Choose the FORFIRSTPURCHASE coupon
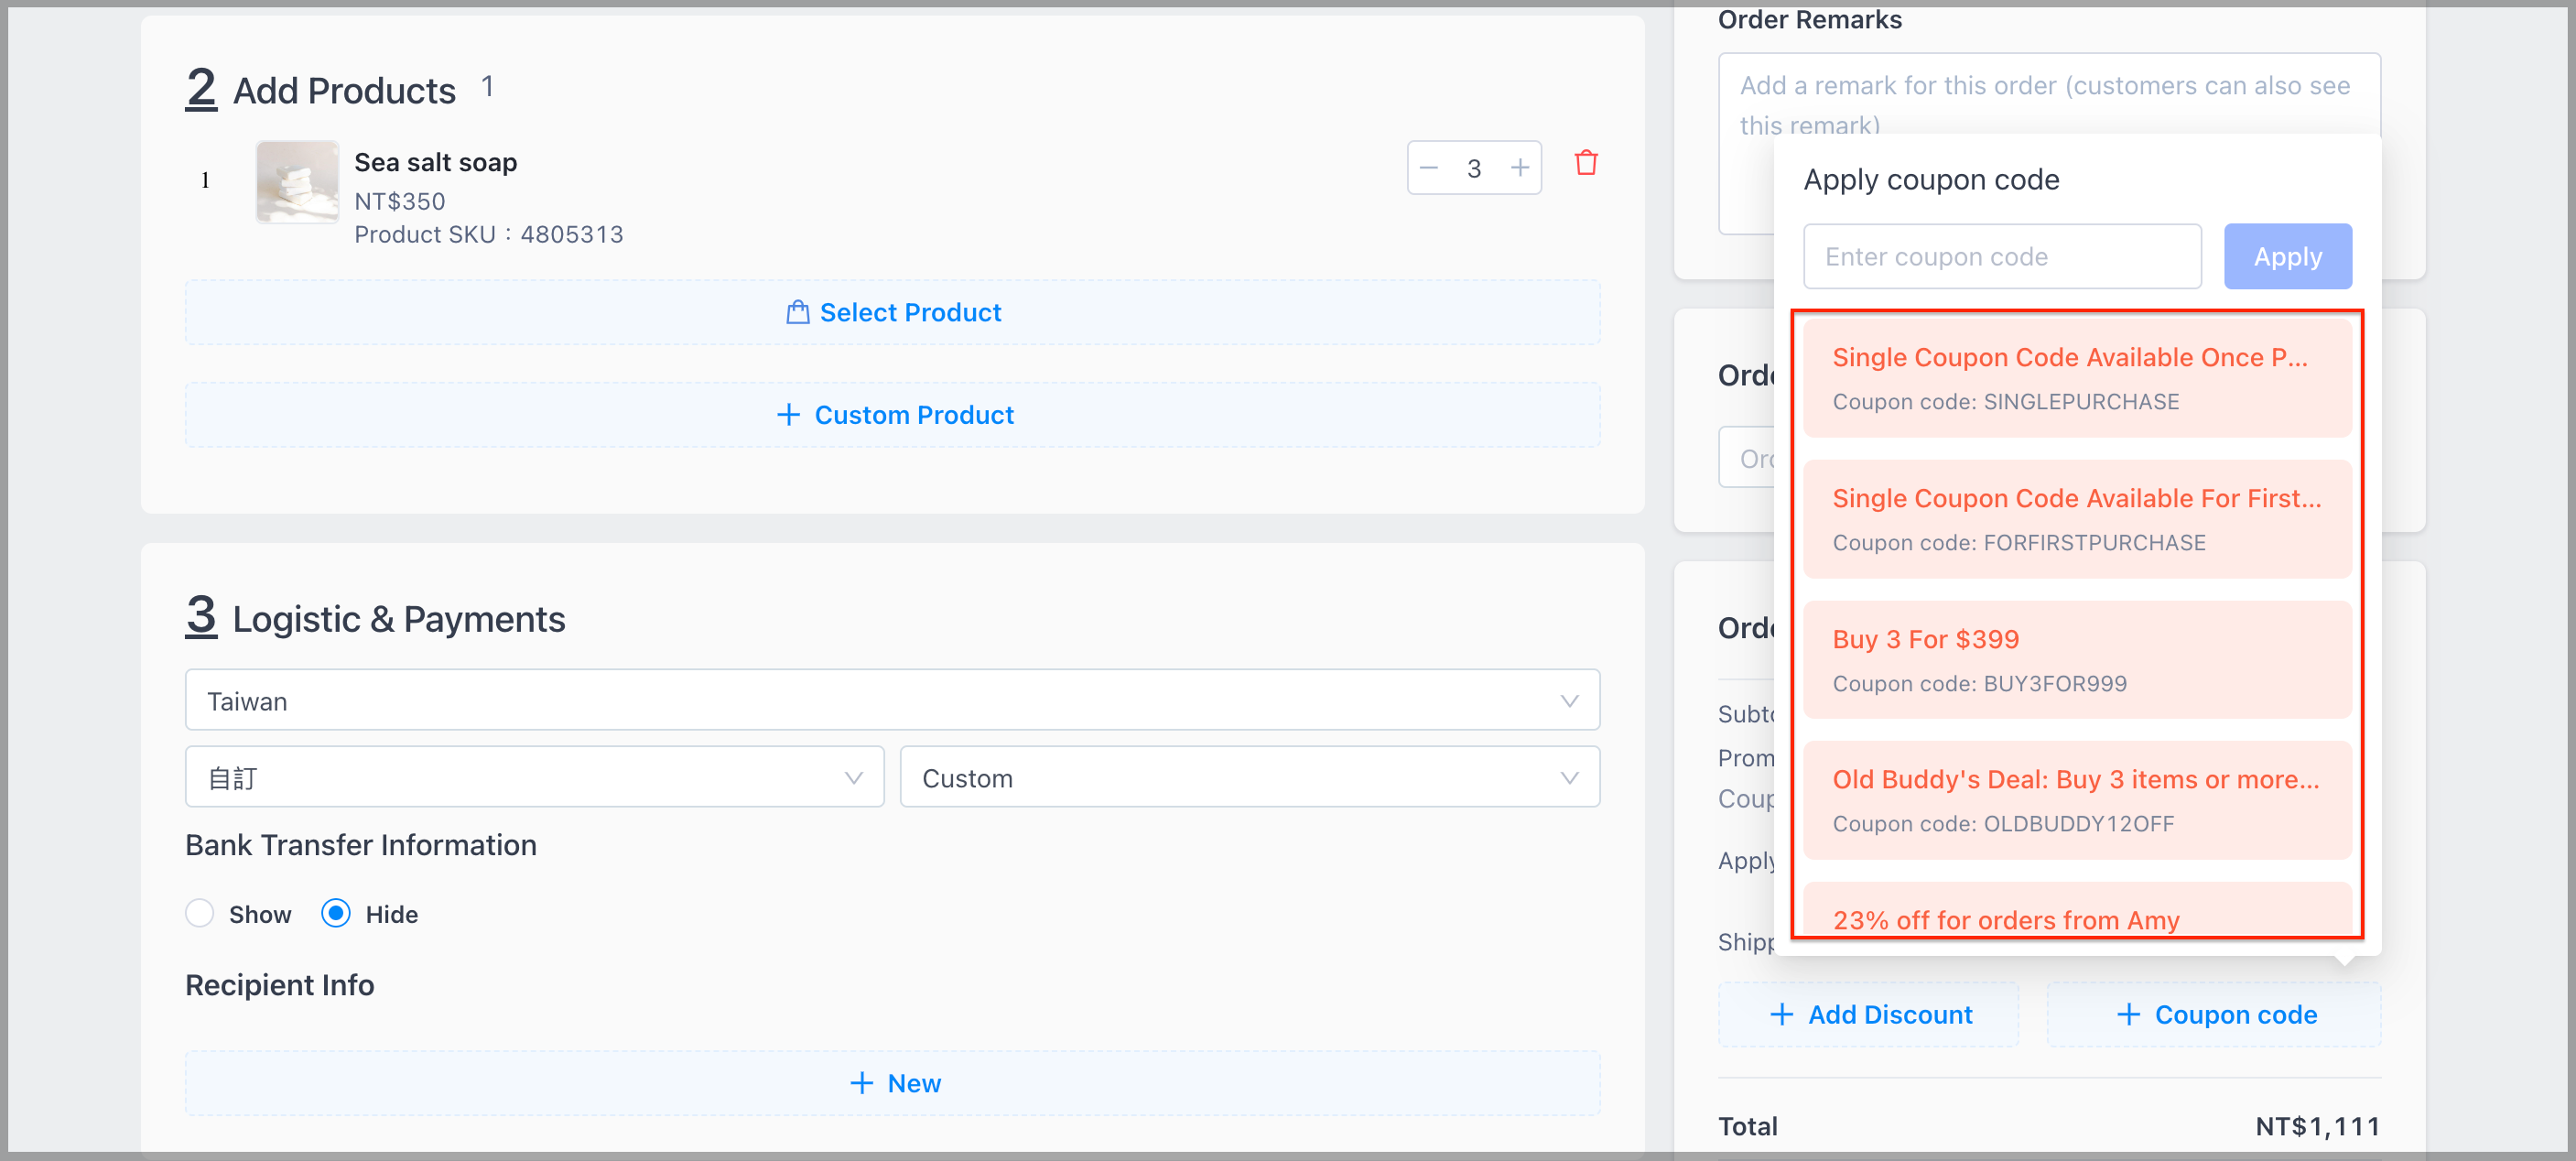Image resolution: width=2576 pixels, height=1161 pixels. (2077, 519)
